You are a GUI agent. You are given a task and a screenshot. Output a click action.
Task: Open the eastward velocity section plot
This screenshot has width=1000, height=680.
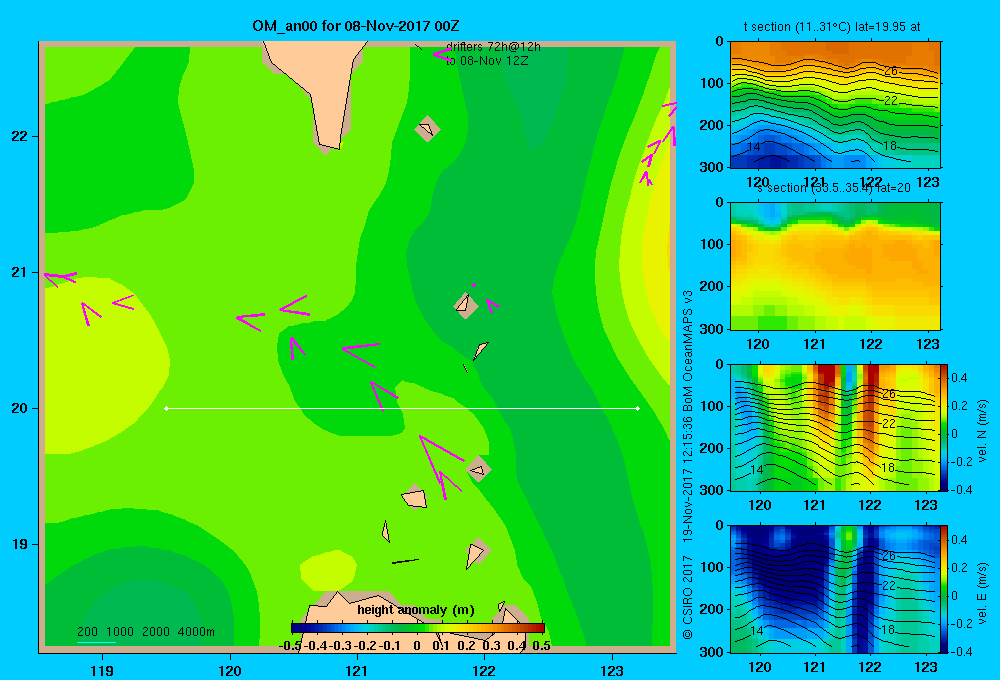[835, 589]
